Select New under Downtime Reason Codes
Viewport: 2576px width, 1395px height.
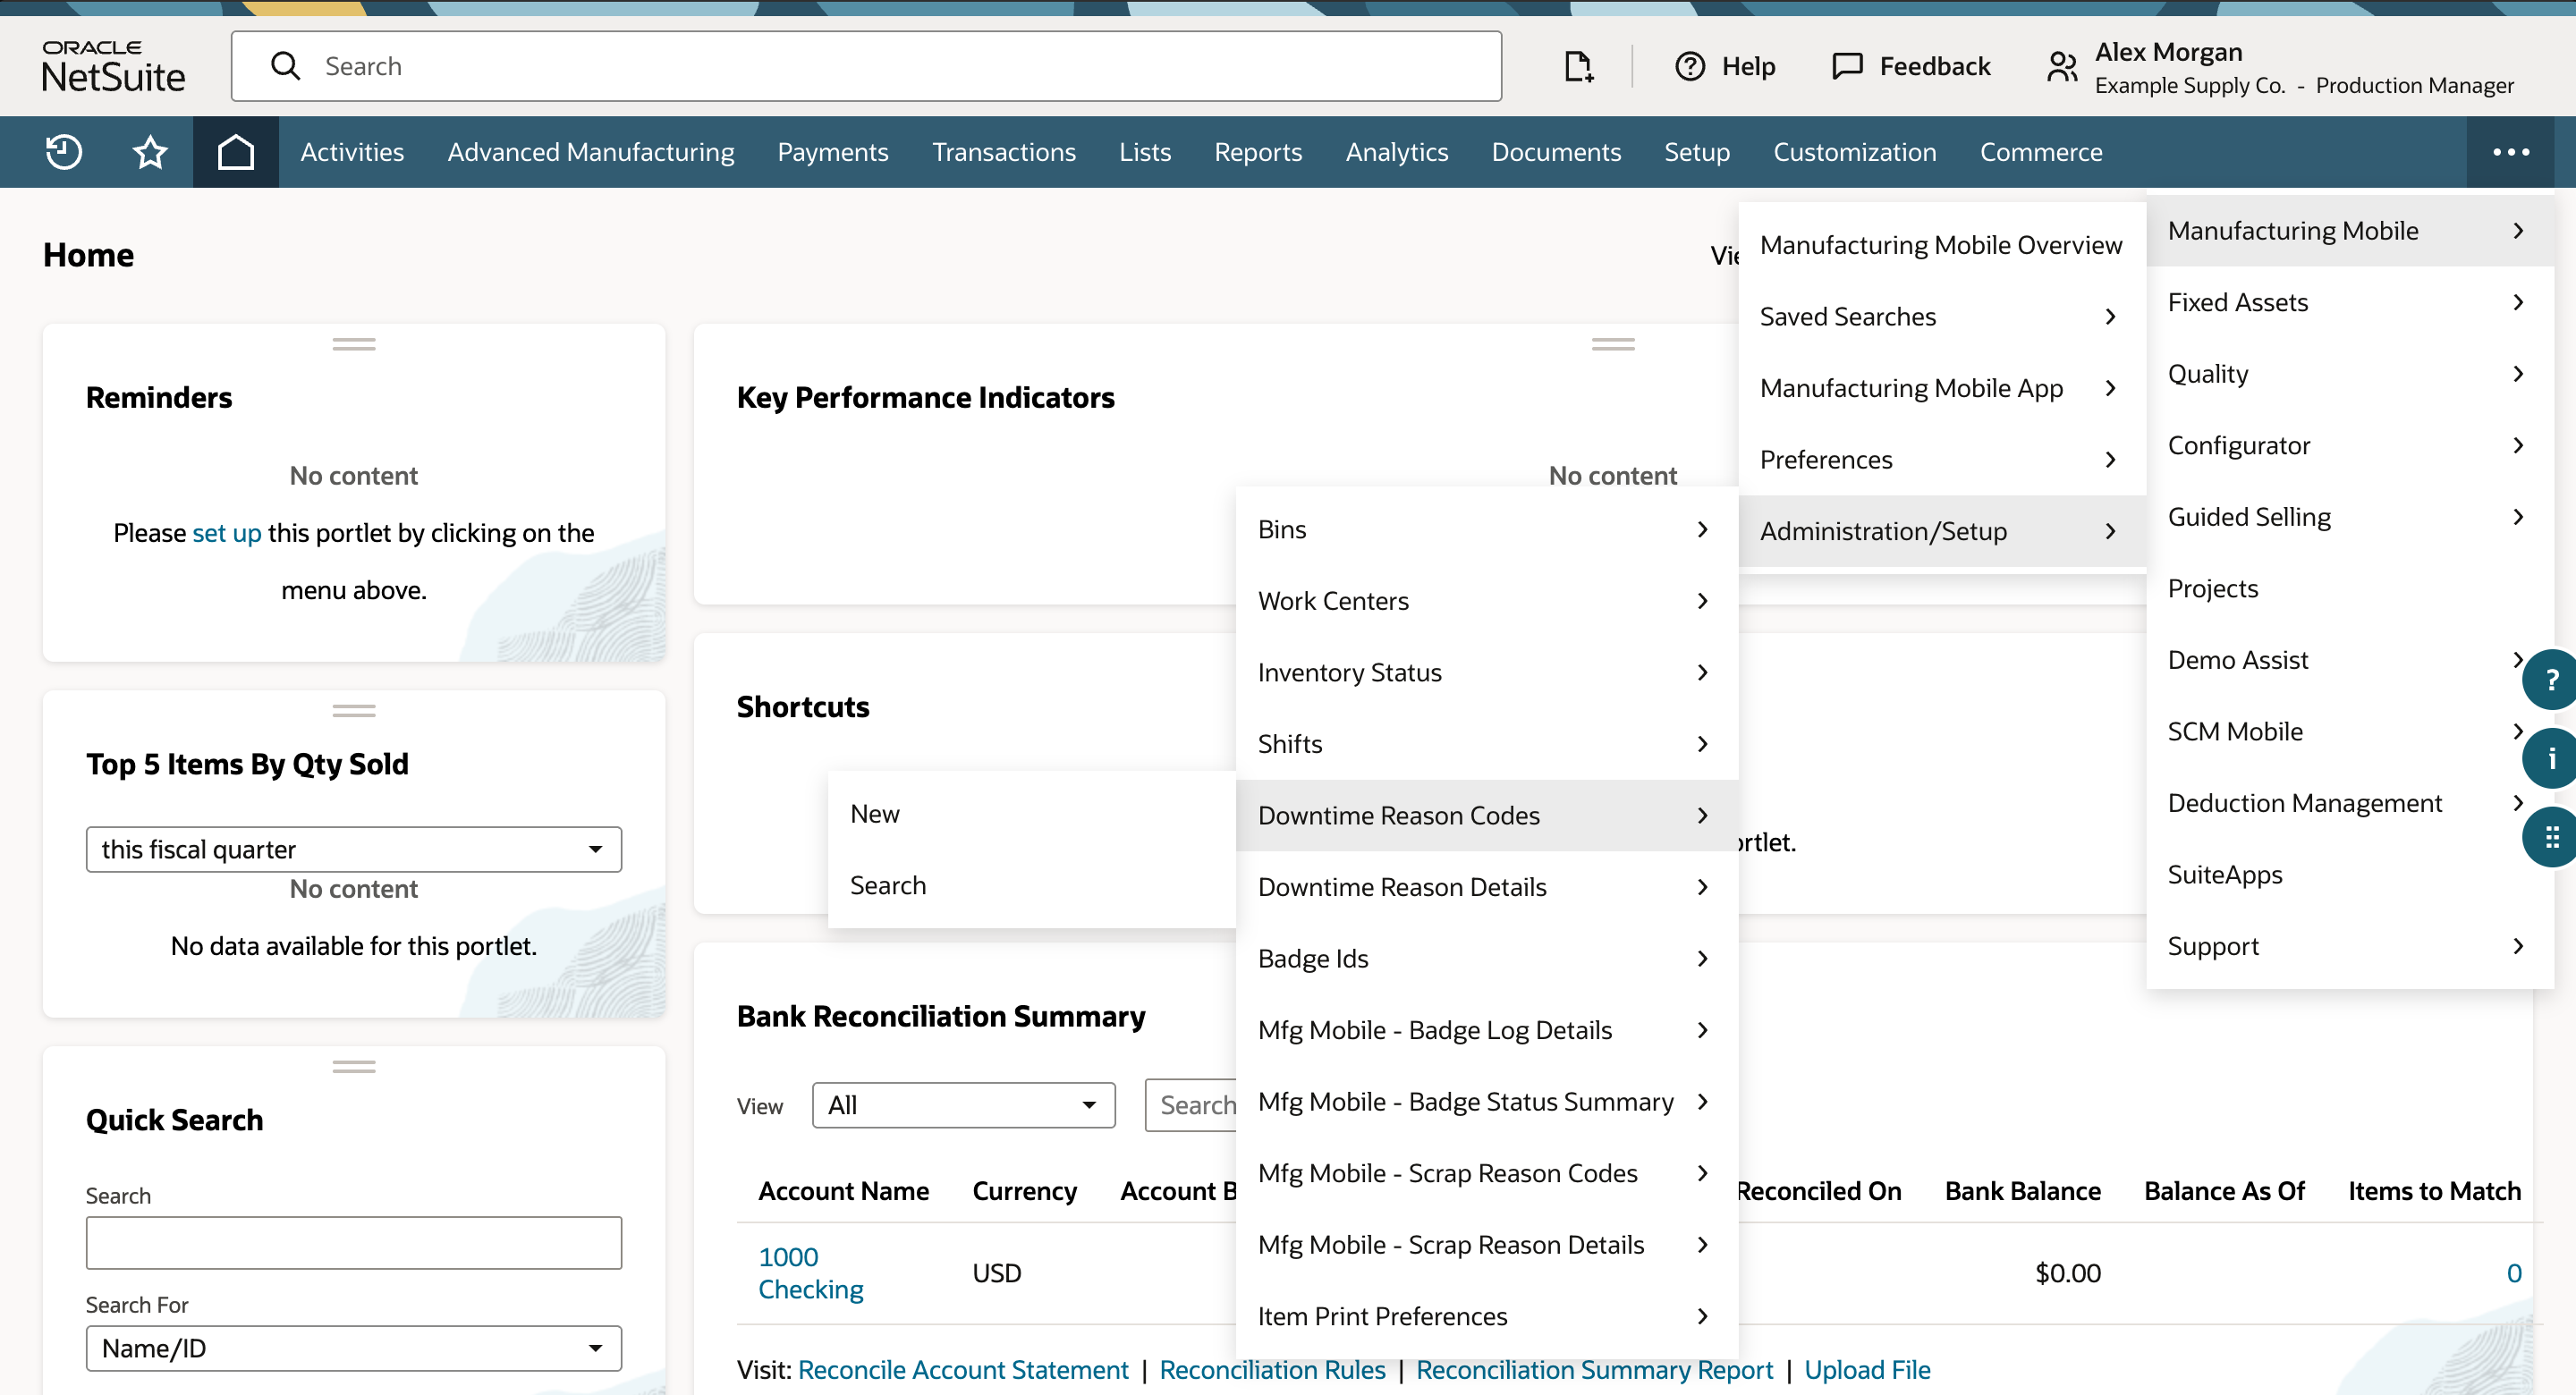point(1032,814)
